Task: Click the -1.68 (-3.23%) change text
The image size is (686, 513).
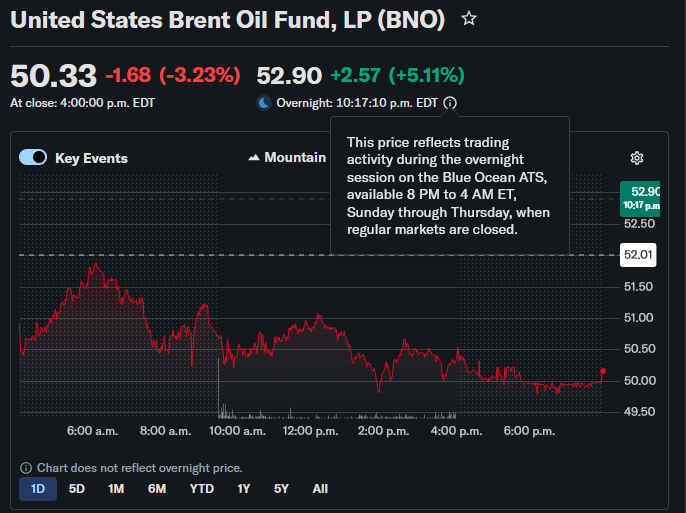Action: coord(173,75)
